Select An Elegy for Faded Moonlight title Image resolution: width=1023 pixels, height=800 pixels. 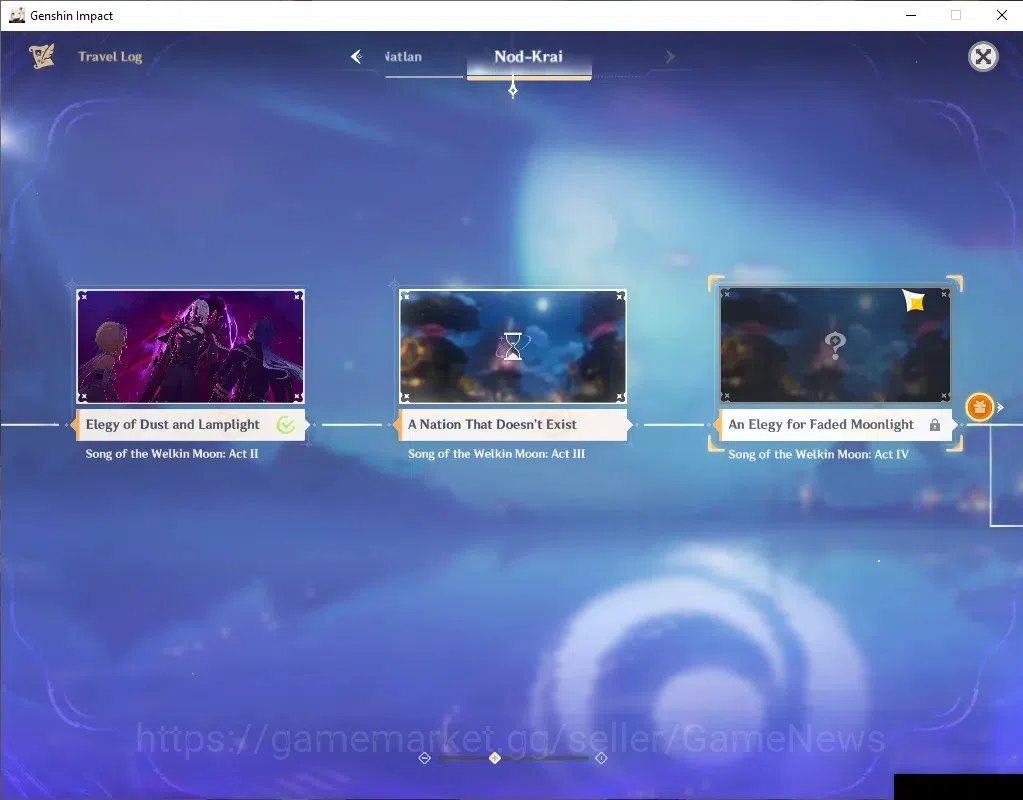[821, 424]
